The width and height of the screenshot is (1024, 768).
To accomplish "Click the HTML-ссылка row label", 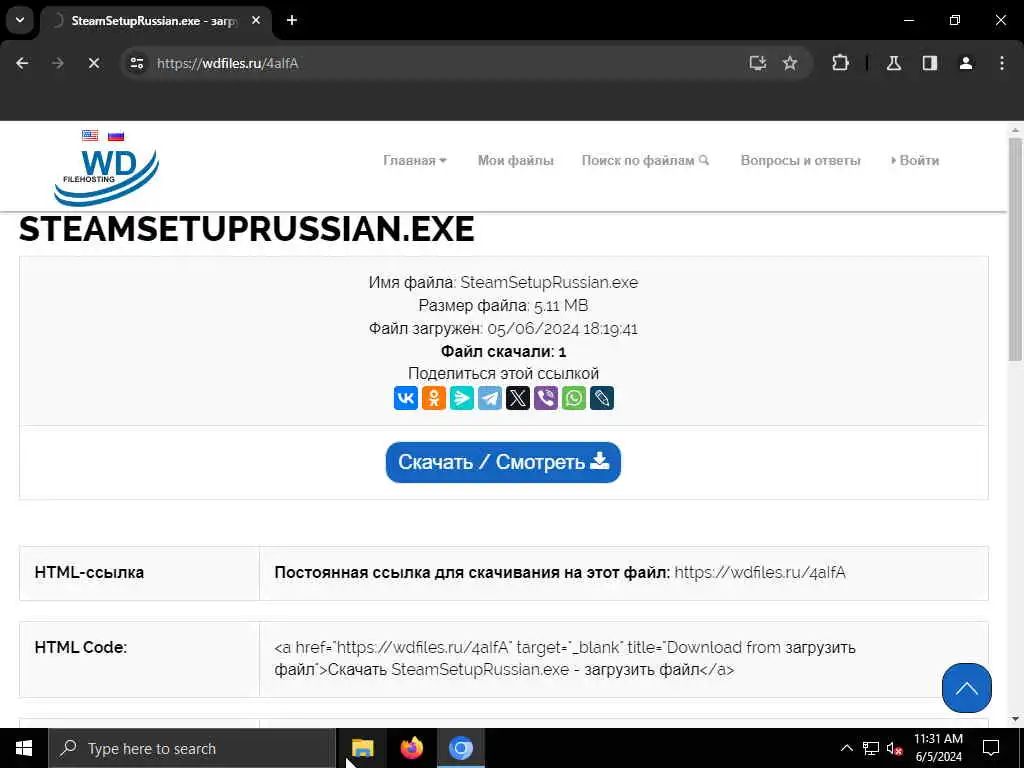I will [89, 573].
